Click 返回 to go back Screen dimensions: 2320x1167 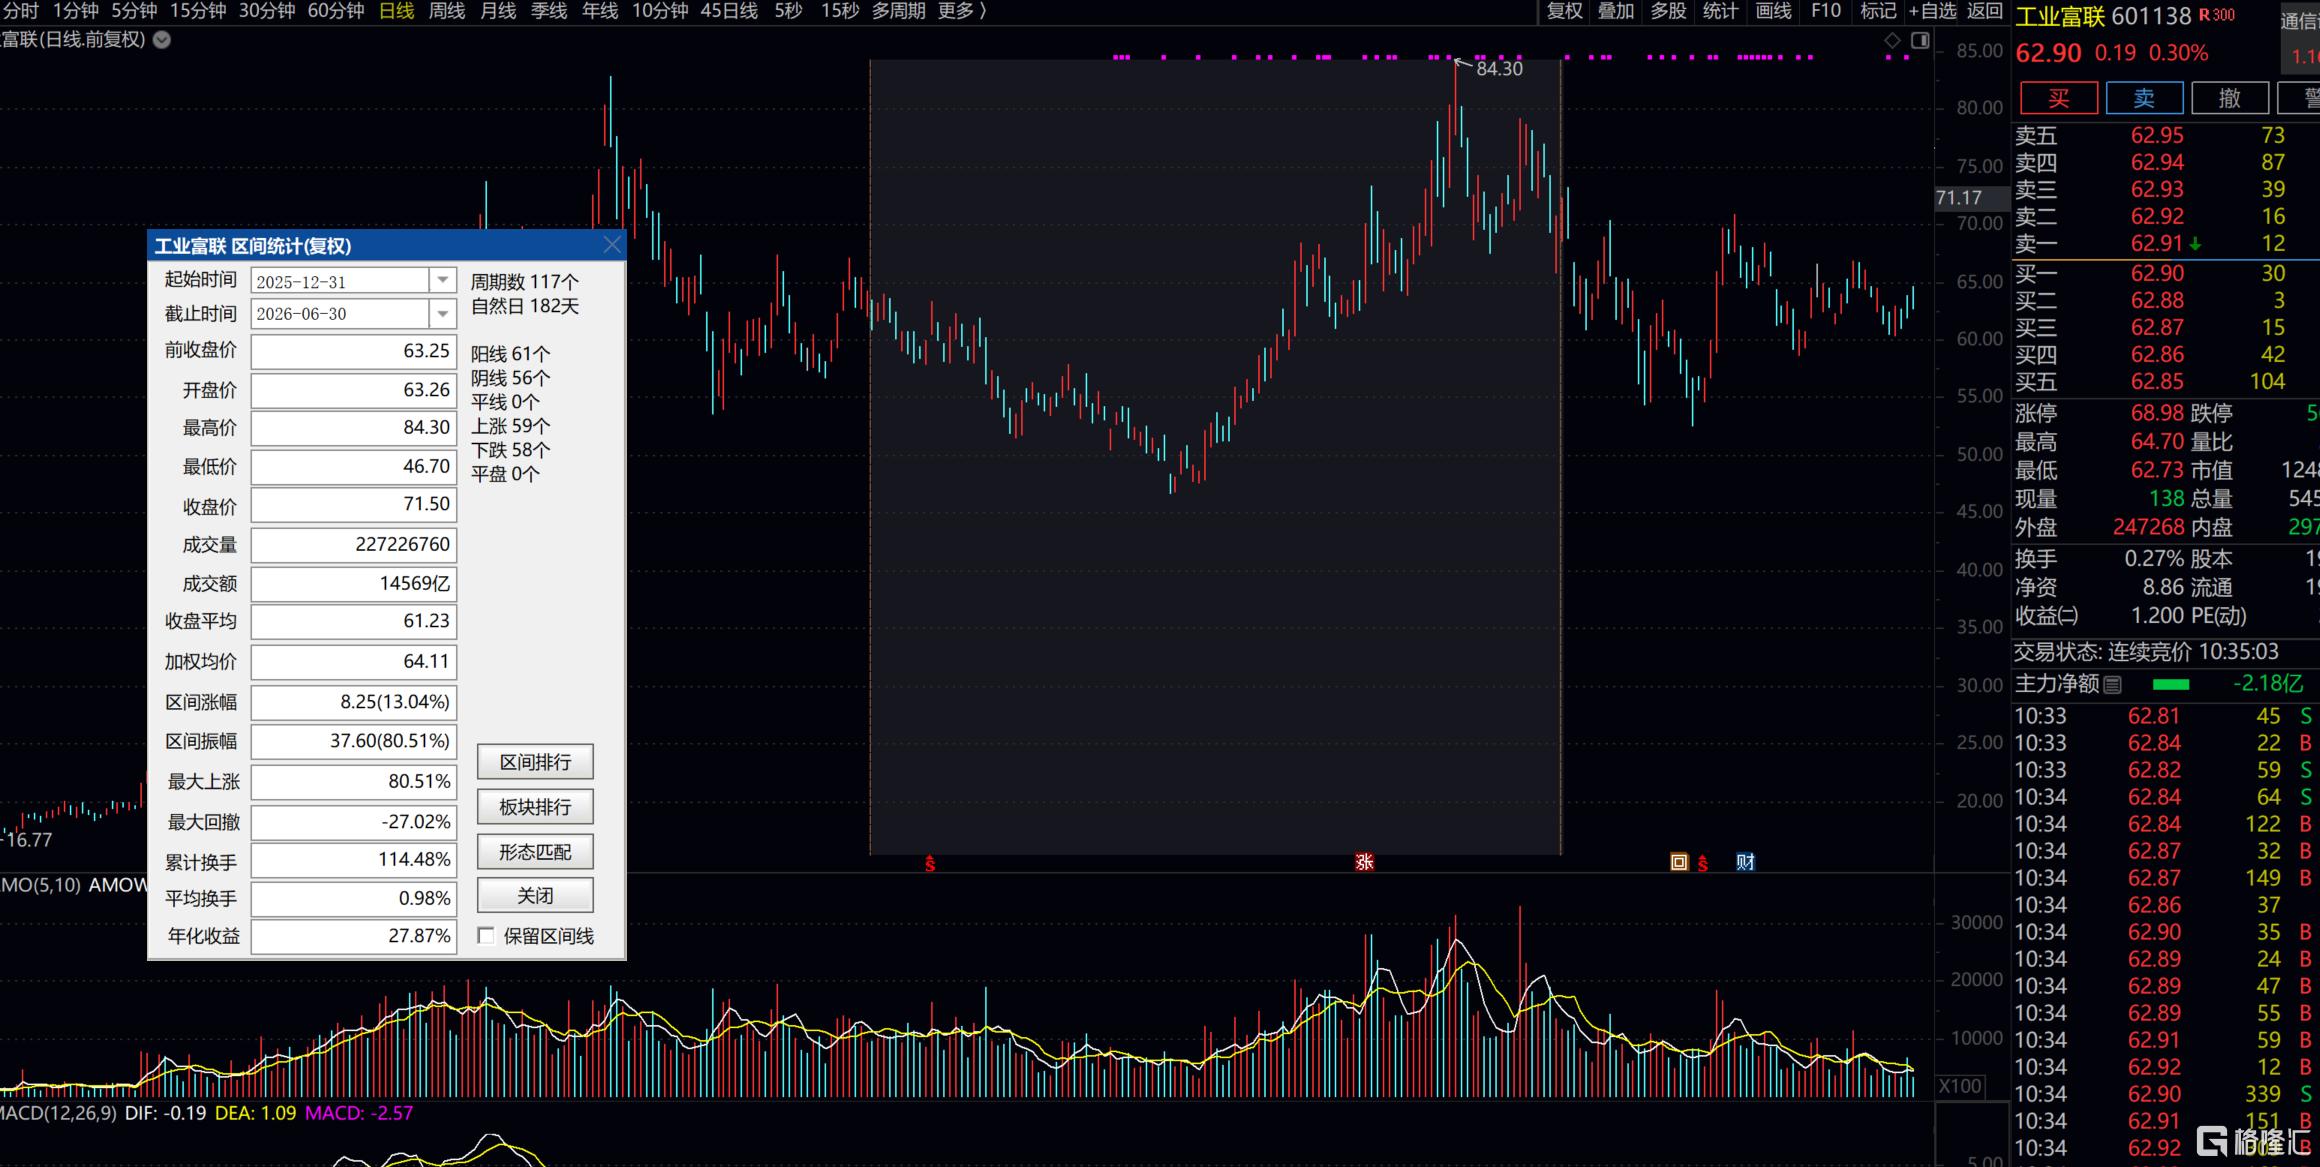[1985, 11]
